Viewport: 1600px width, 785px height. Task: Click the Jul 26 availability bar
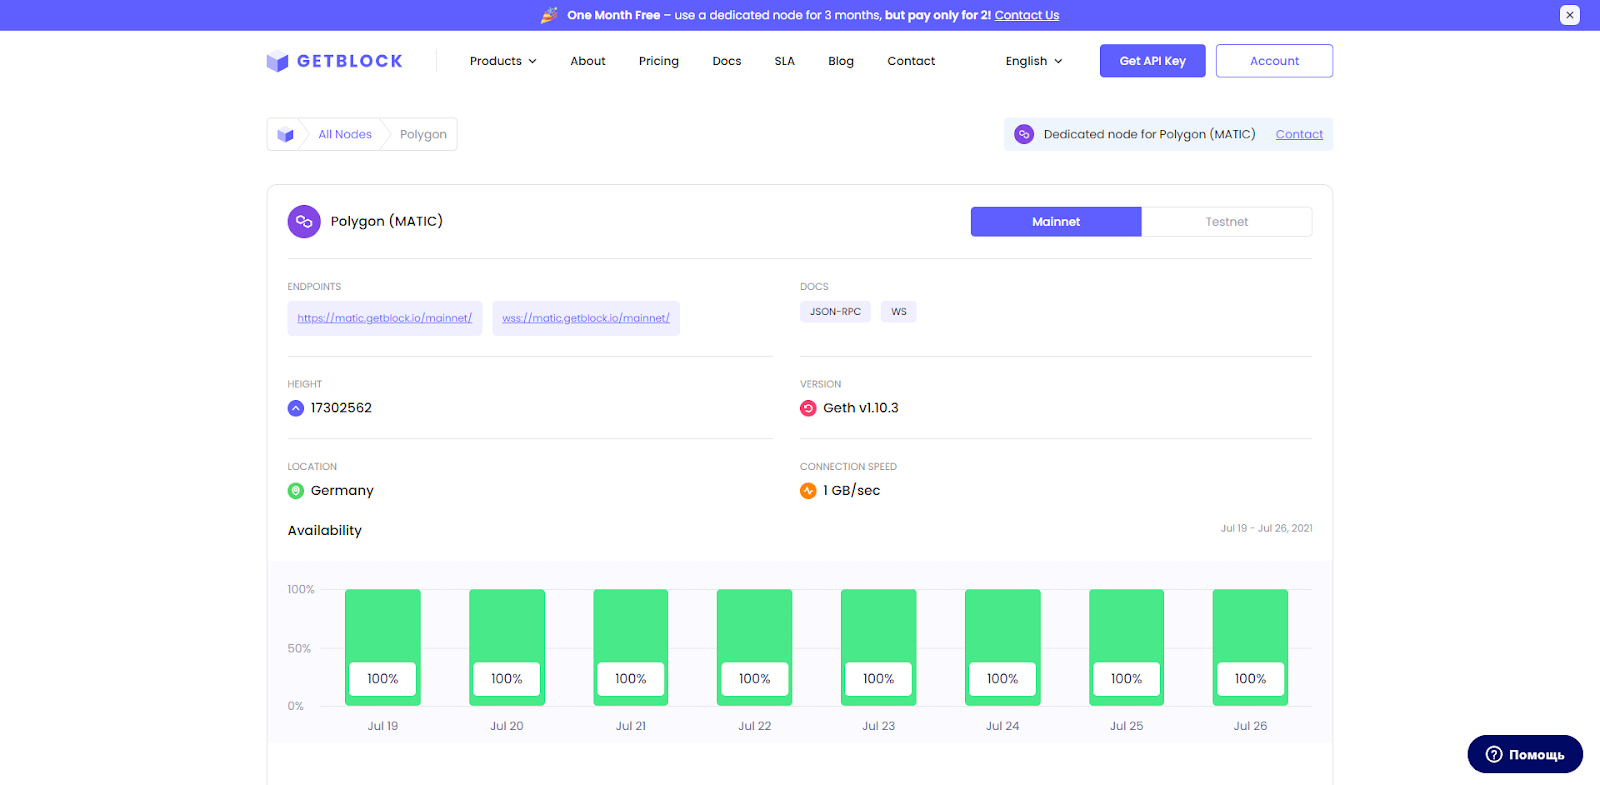[1250, 647]
